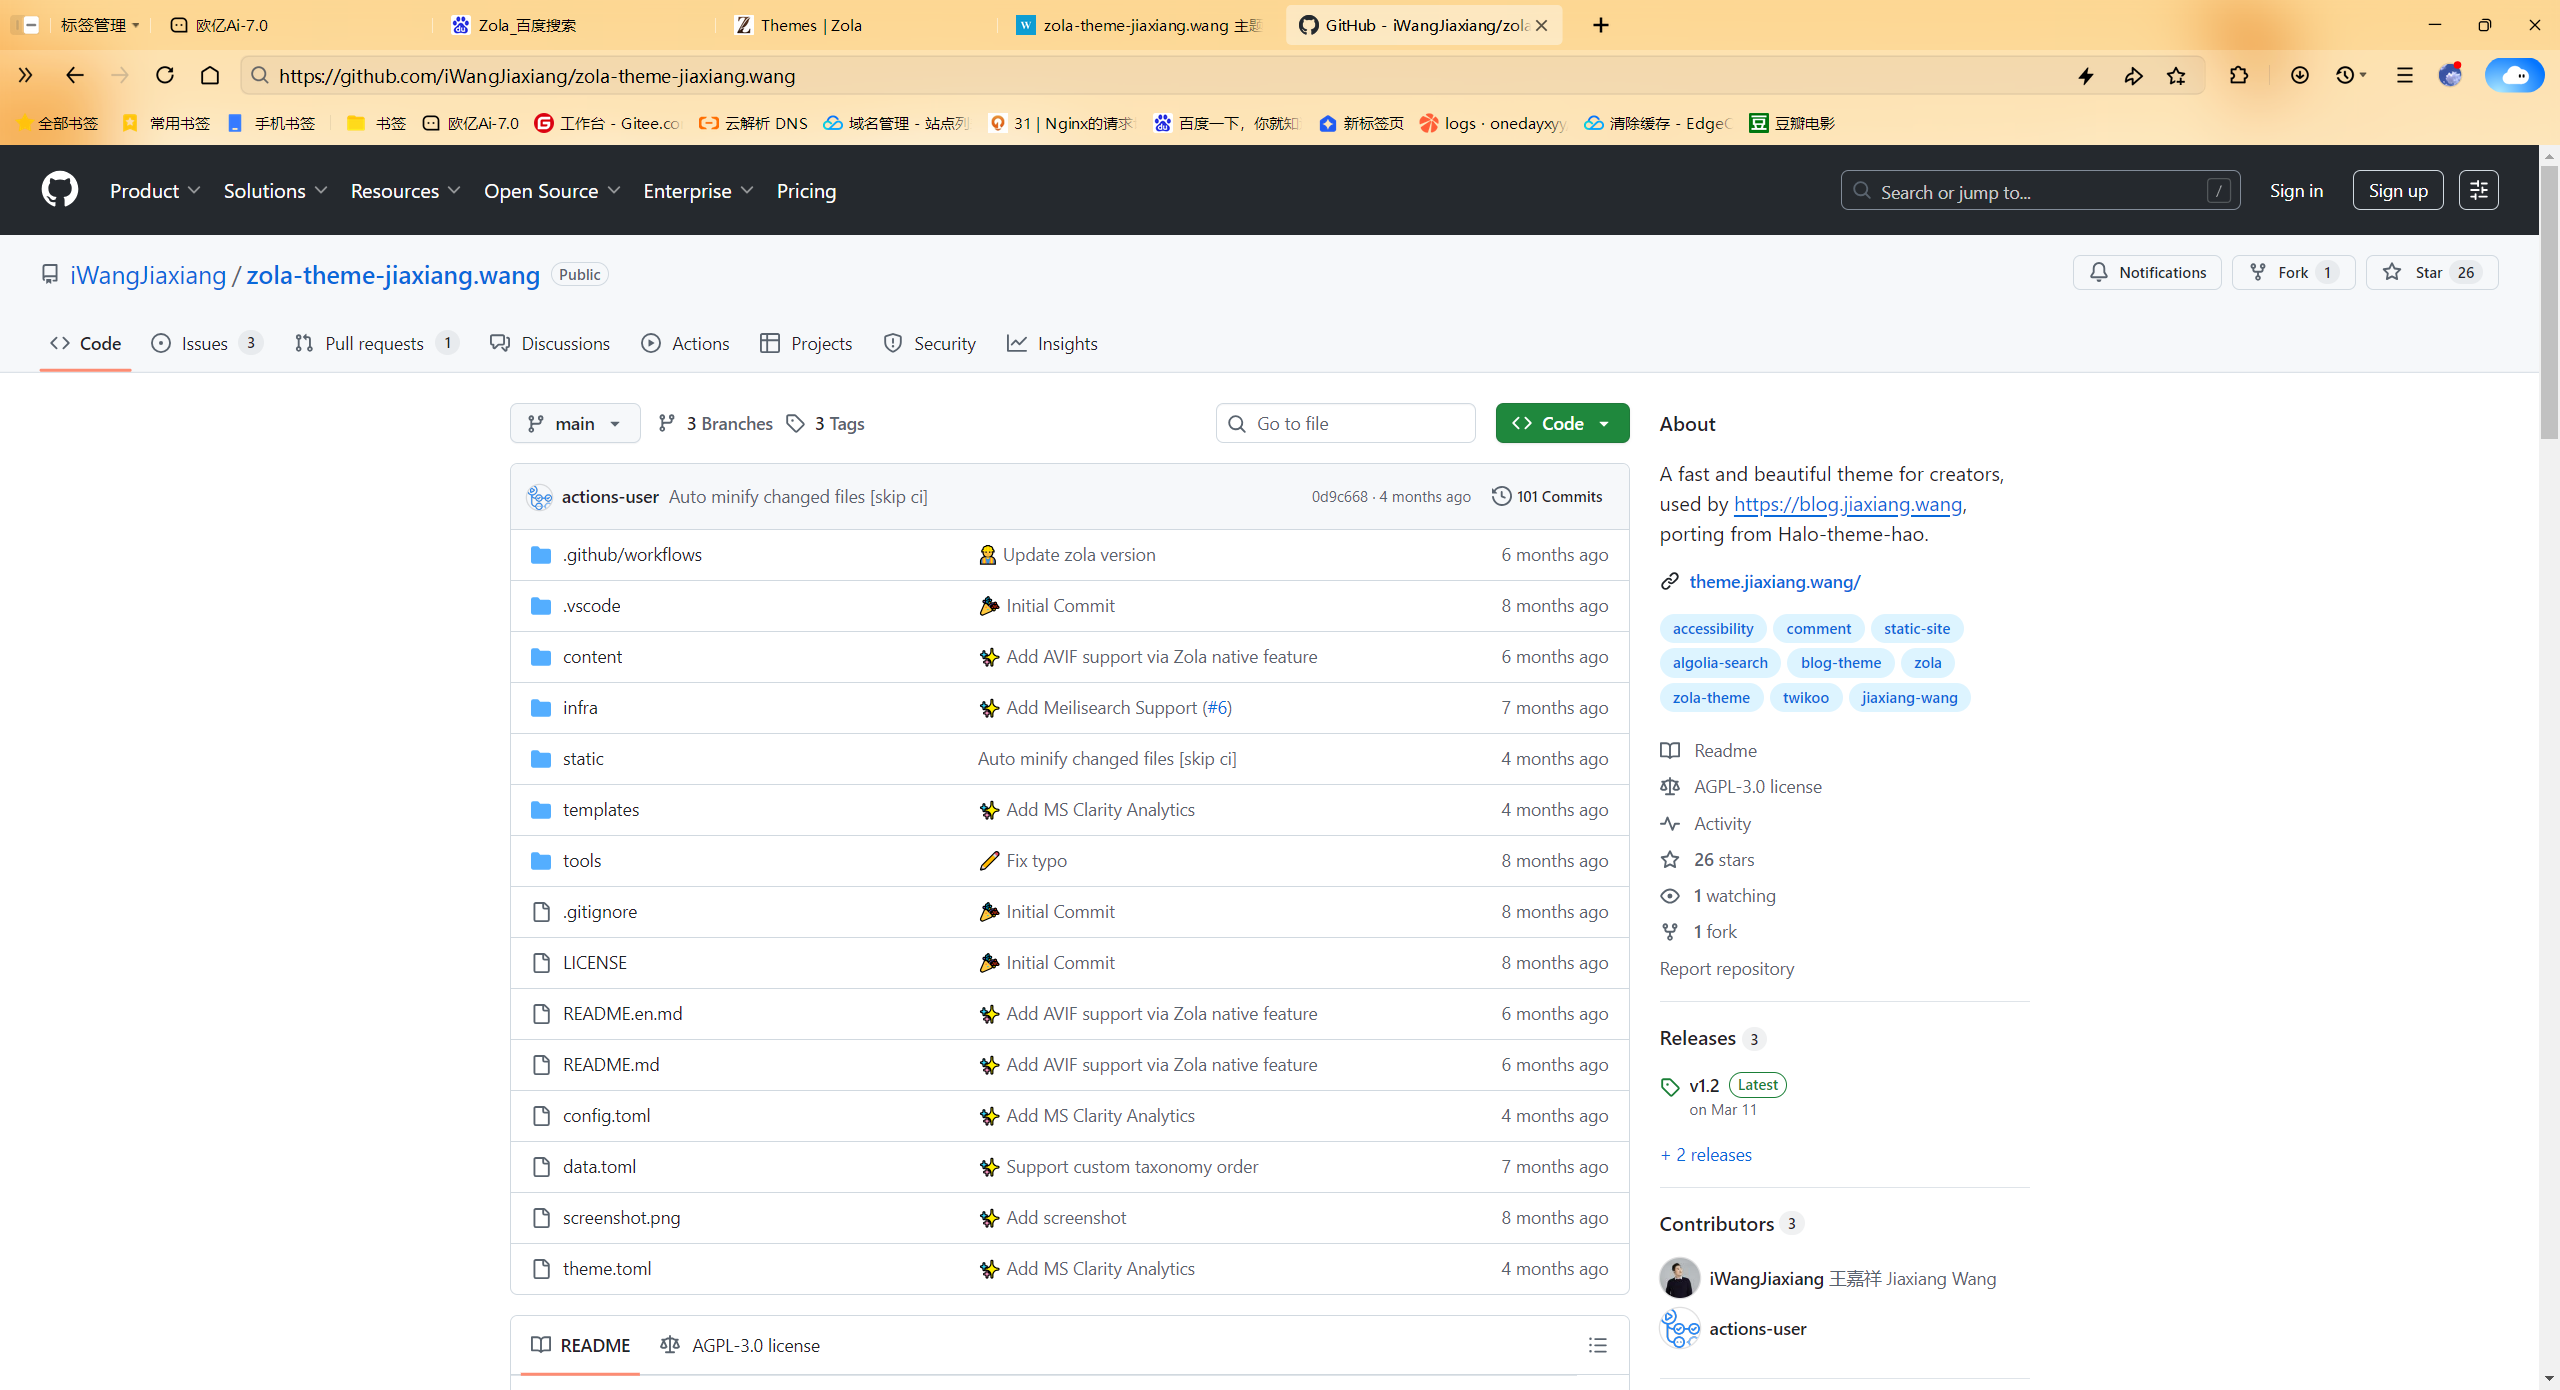
Task: Open browser hamburger menu icon
Action: [2405, 76]
